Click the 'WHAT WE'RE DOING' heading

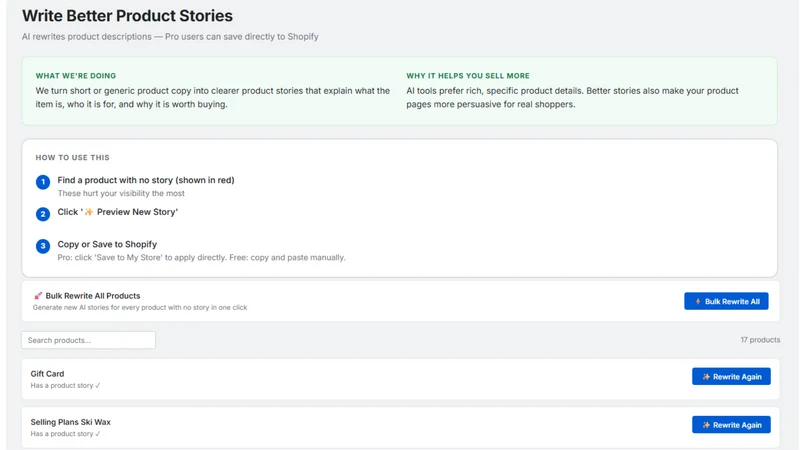76,76
